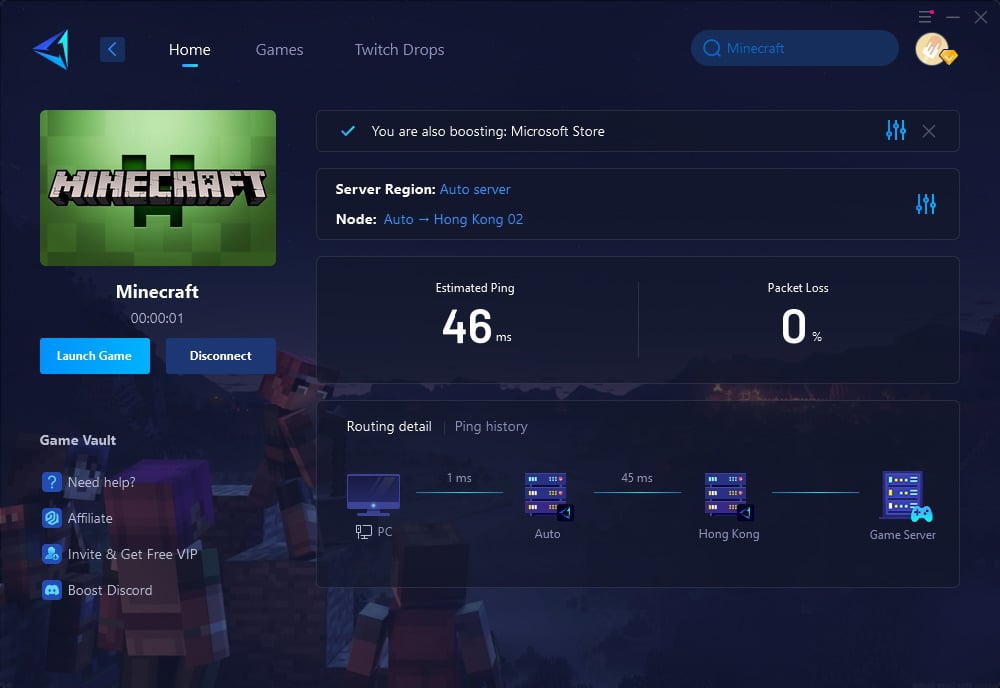Click the Game Server icon
1000x688 pixels.
point(906,495)
